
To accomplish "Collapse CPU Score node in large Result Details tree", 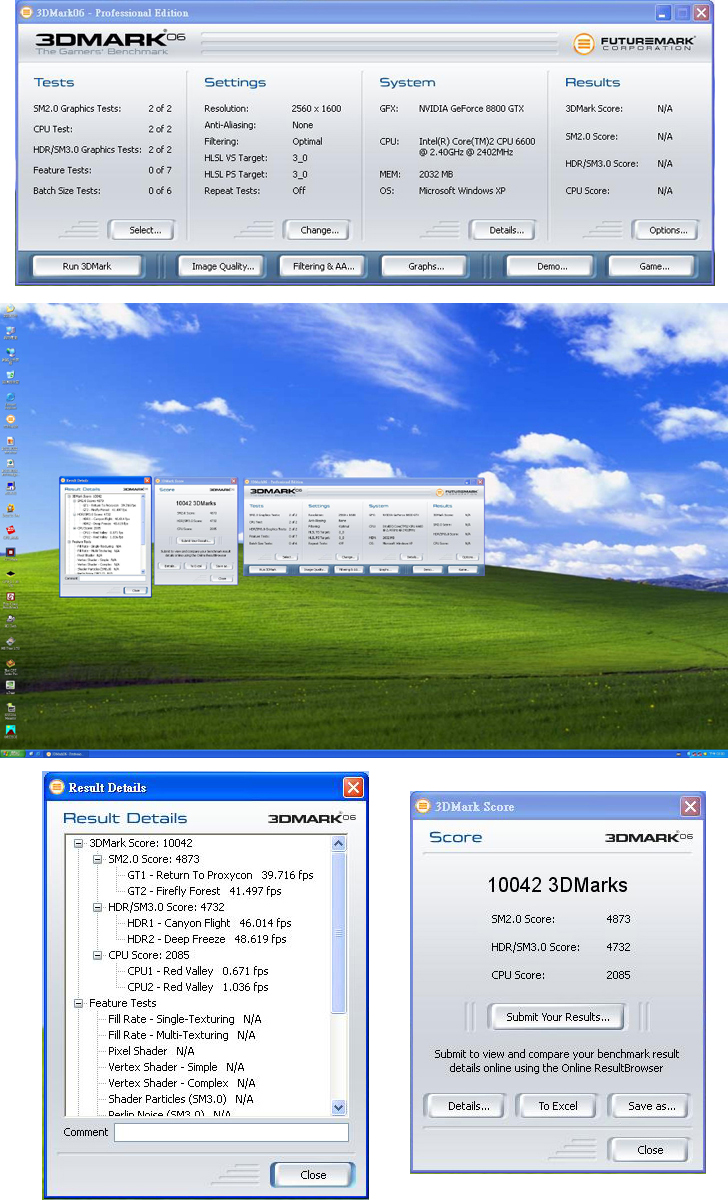I will click(98, 955).
